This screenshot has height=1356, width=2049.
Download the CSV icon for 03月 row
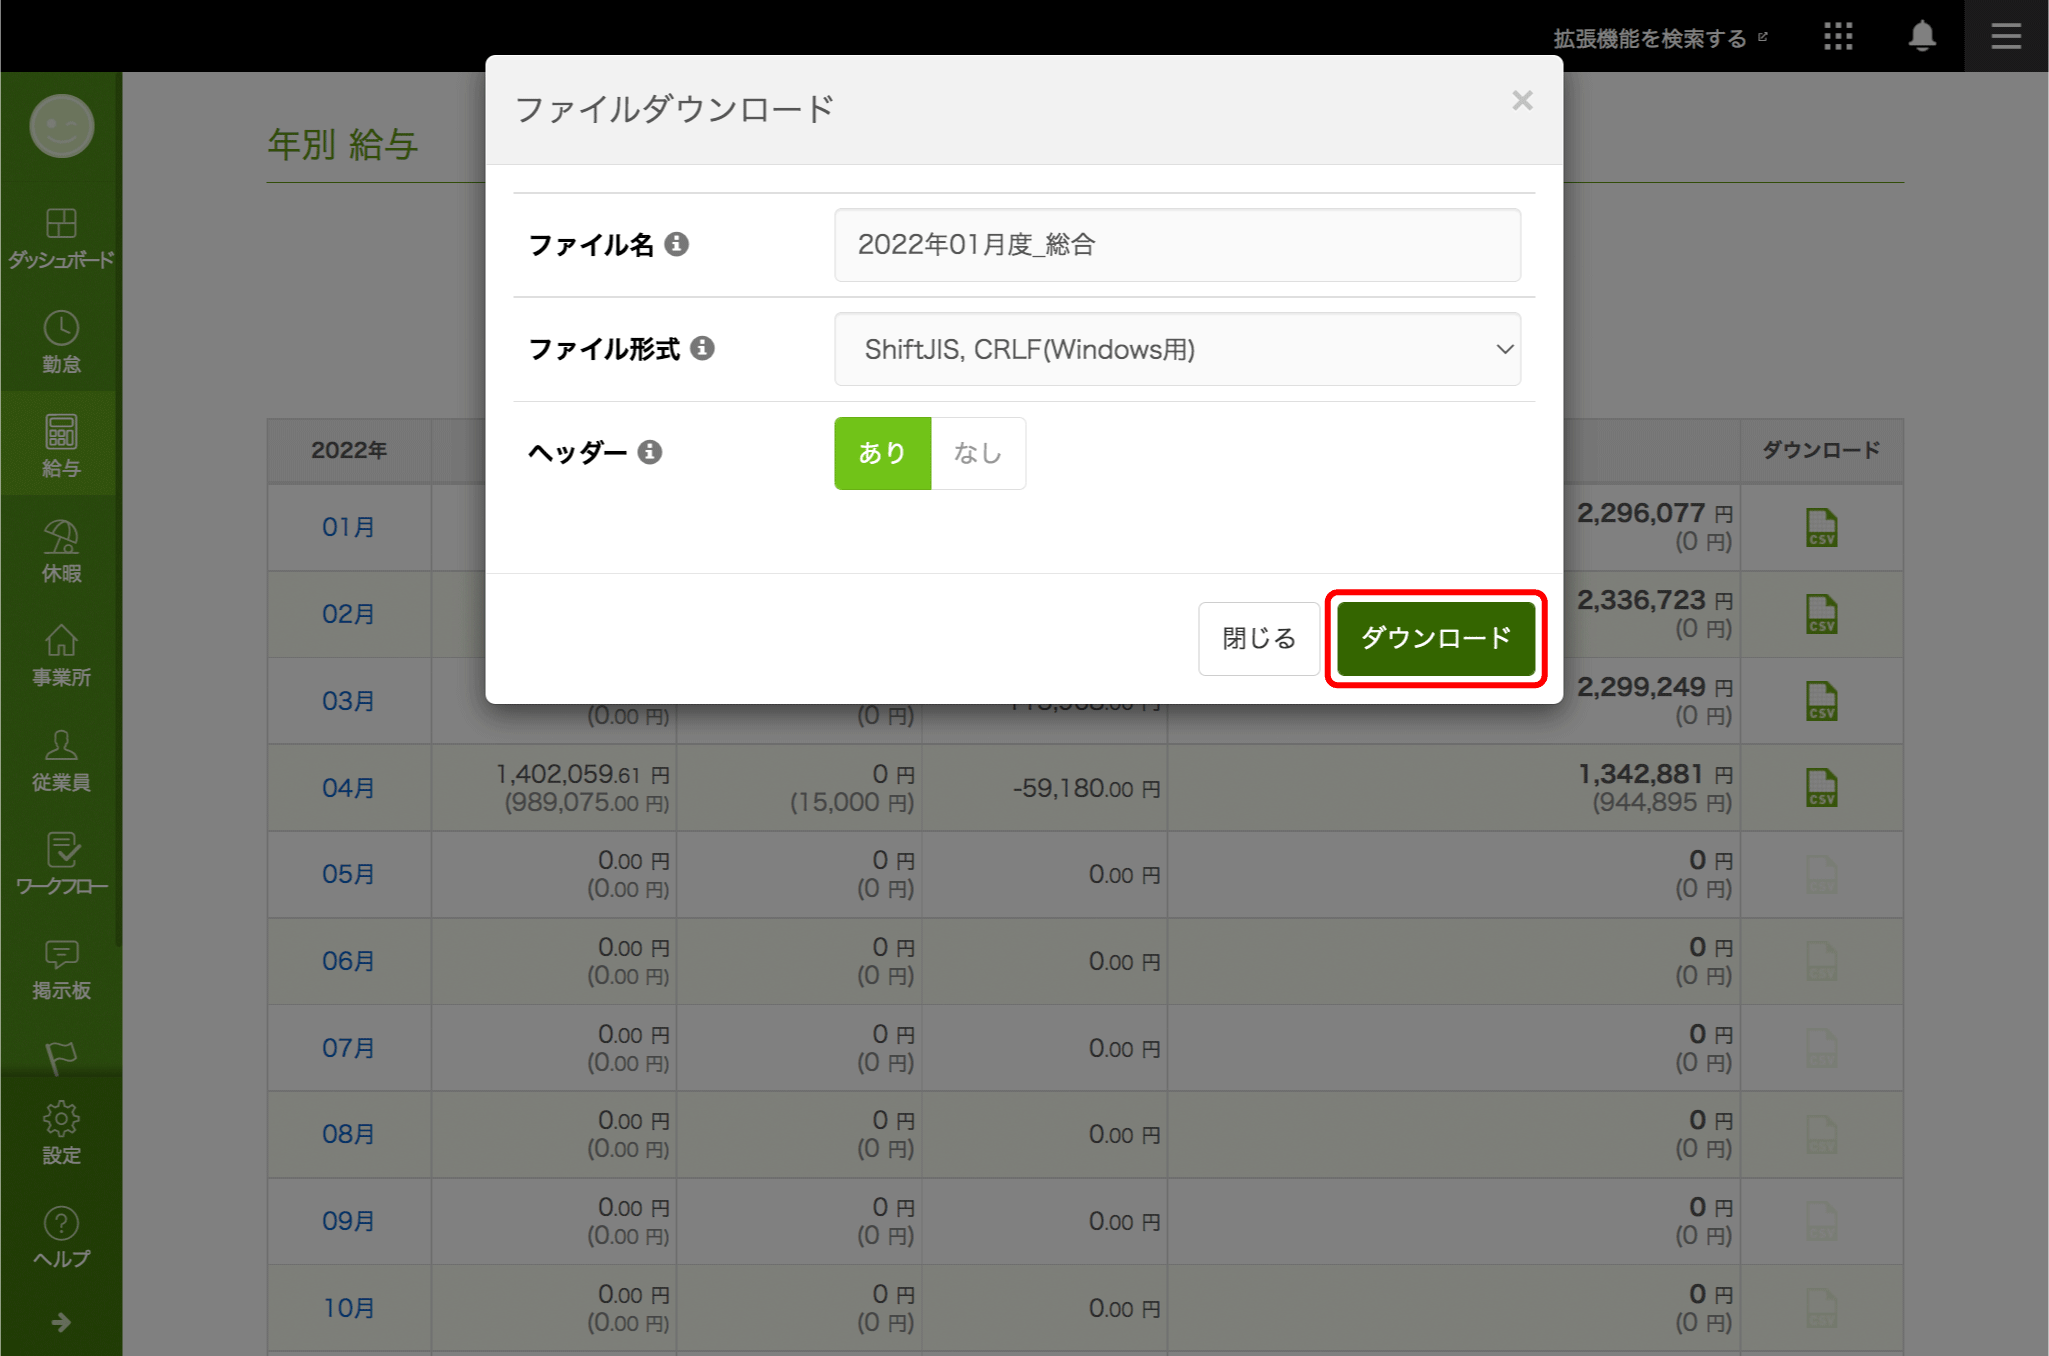click(x=1821, y=701)
